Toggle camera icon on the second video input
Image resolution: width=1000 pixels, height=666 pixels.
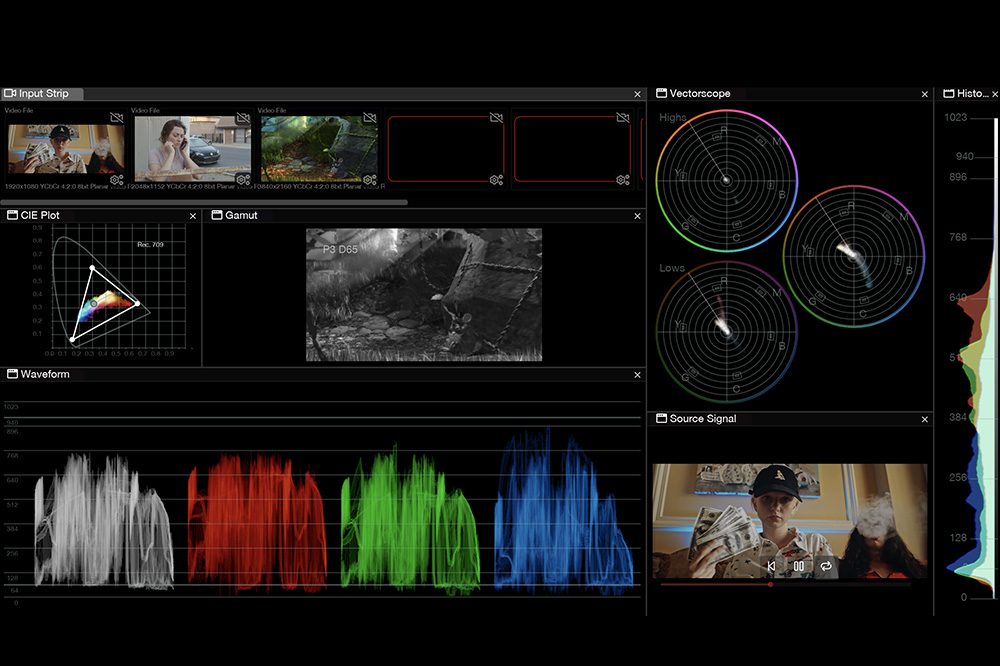[x=243, y=118]
